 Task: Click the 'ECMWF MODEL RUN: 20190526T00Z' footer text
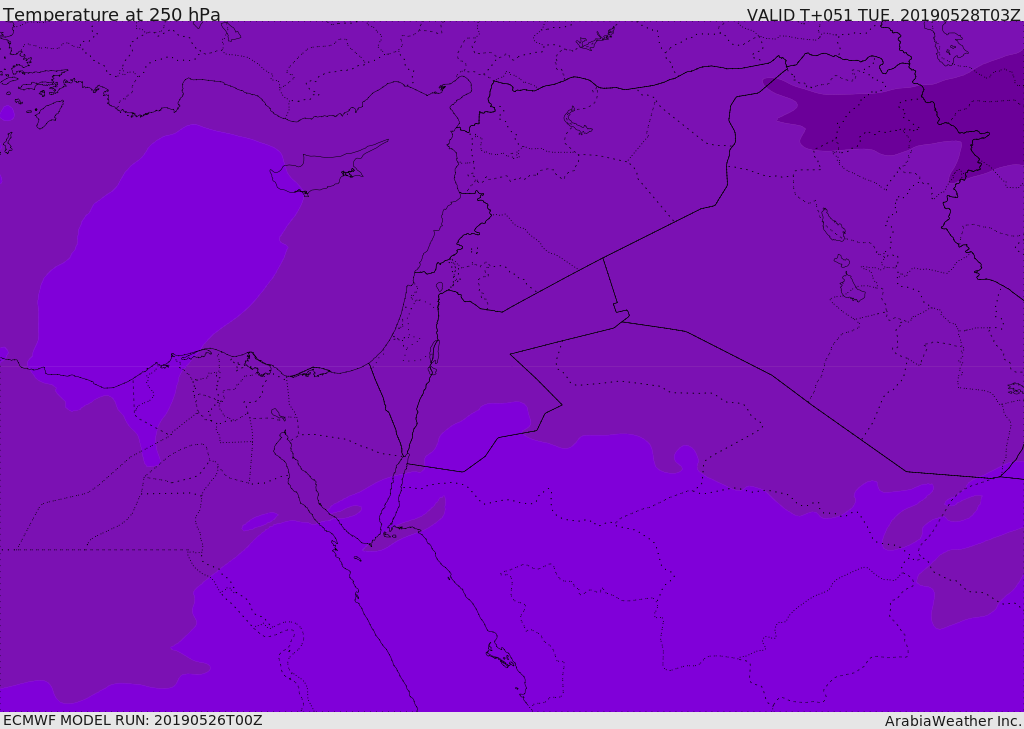[133, 720]
